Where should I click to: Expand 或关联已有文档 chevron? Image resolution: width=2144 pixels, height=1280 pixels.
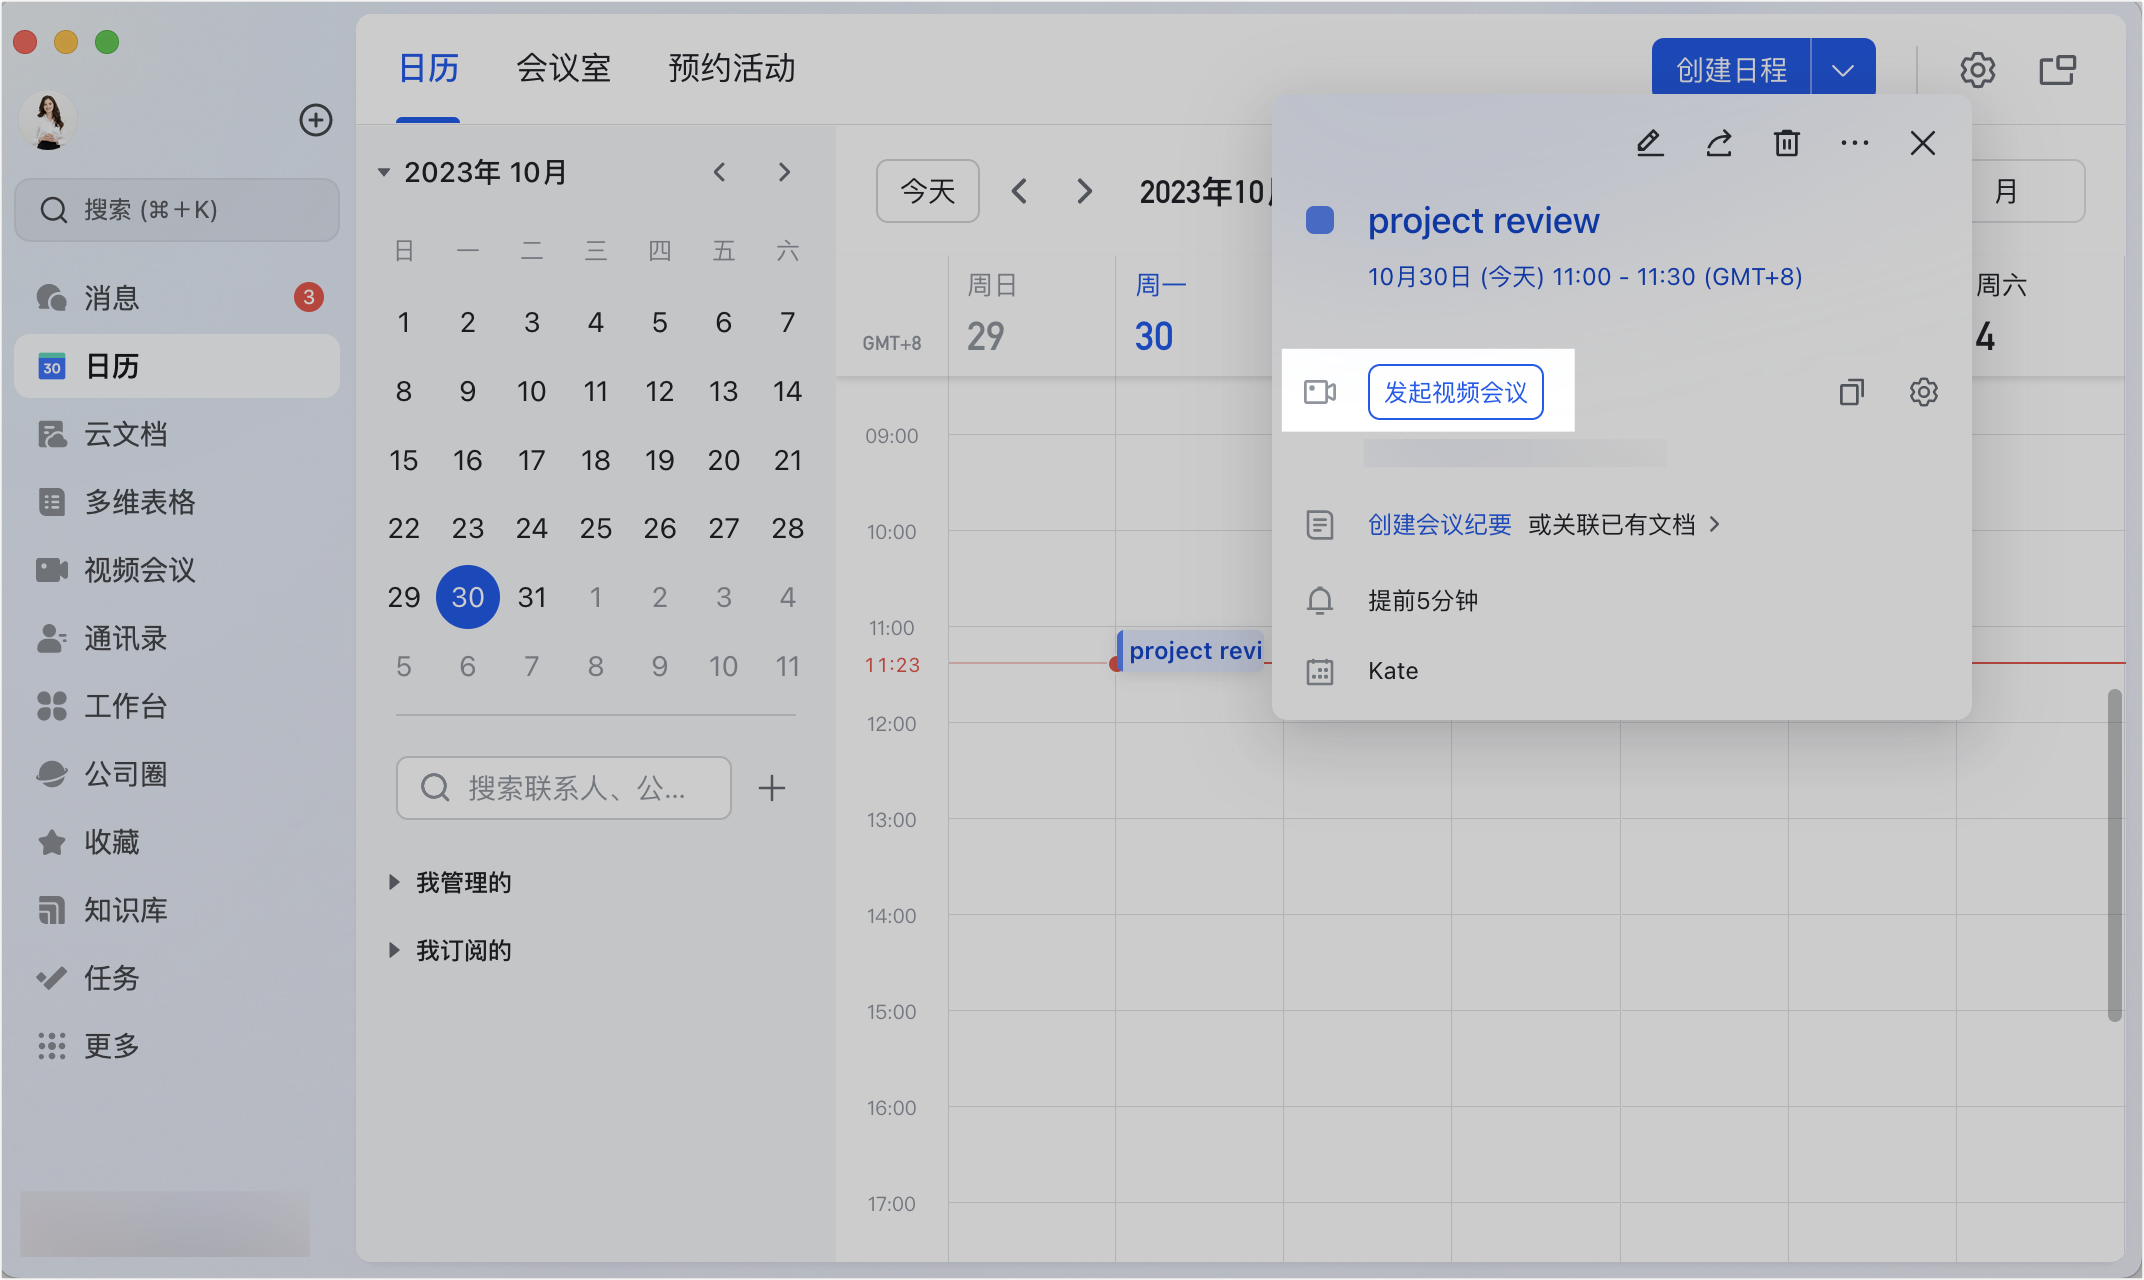tap(1715, 524)
